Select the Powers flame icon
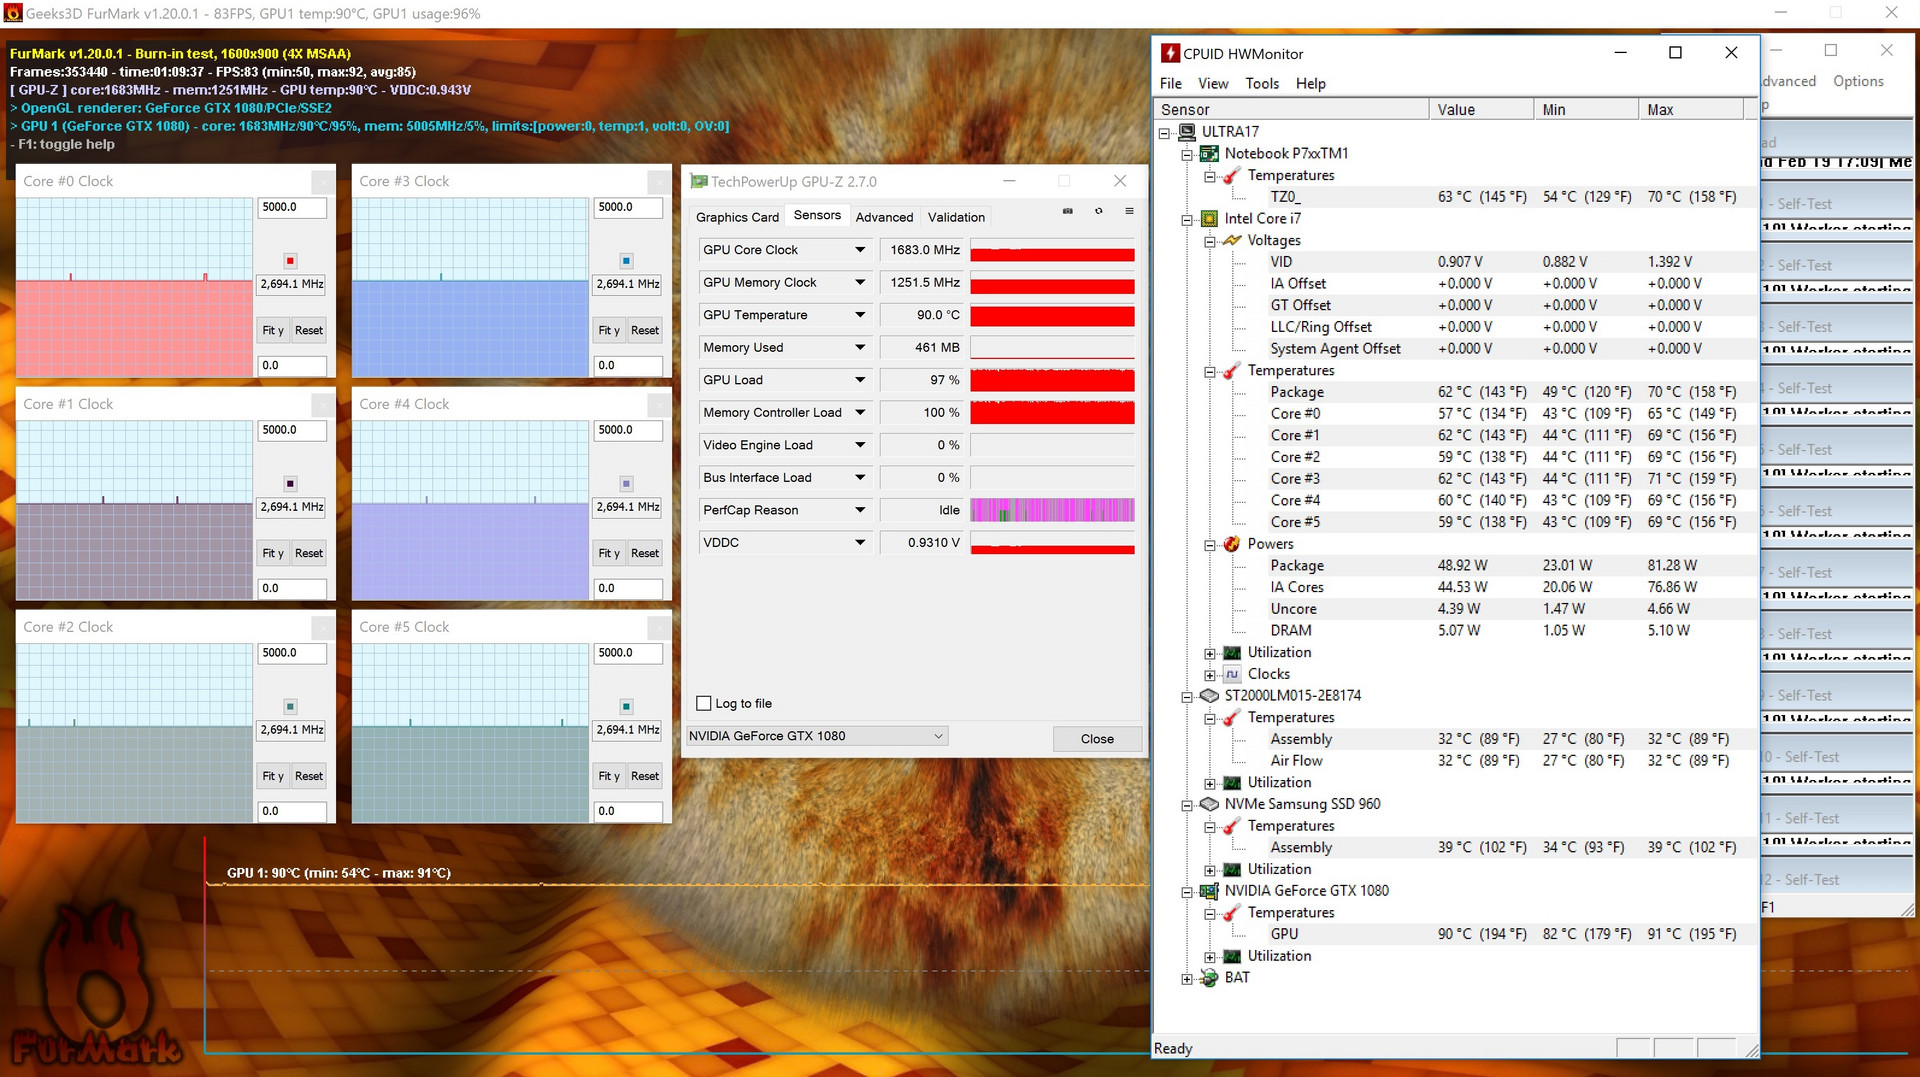This screenshot has width=1920, height=1077. click(x=1232, y=544)
